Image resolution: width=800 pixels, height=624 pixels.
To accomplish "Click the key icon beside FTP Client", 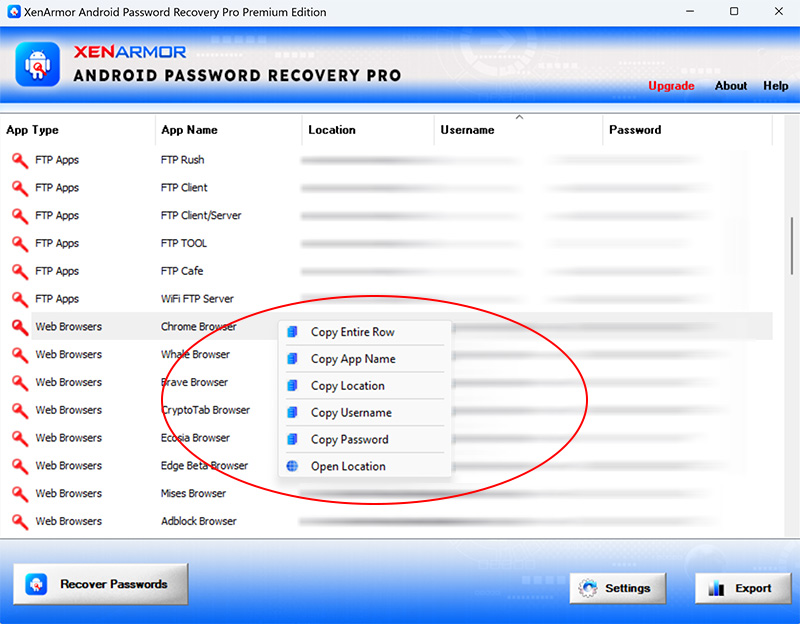I will (20, 188).
